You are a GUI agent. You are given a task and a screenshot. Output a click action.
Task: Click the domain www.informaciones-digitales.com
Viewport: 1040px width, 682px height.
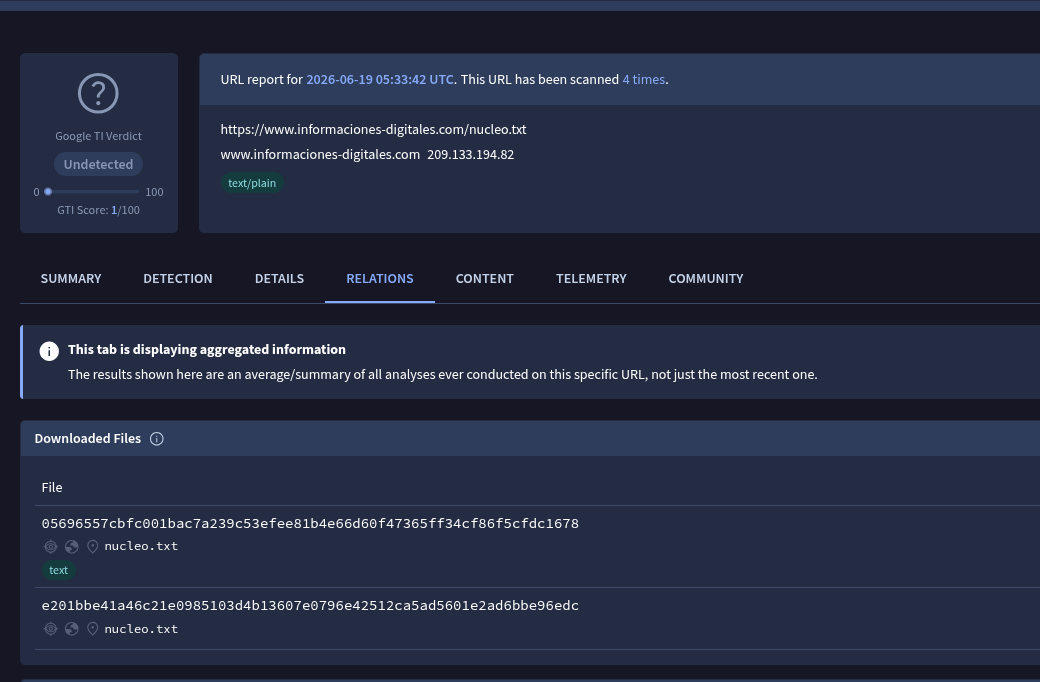320,155
